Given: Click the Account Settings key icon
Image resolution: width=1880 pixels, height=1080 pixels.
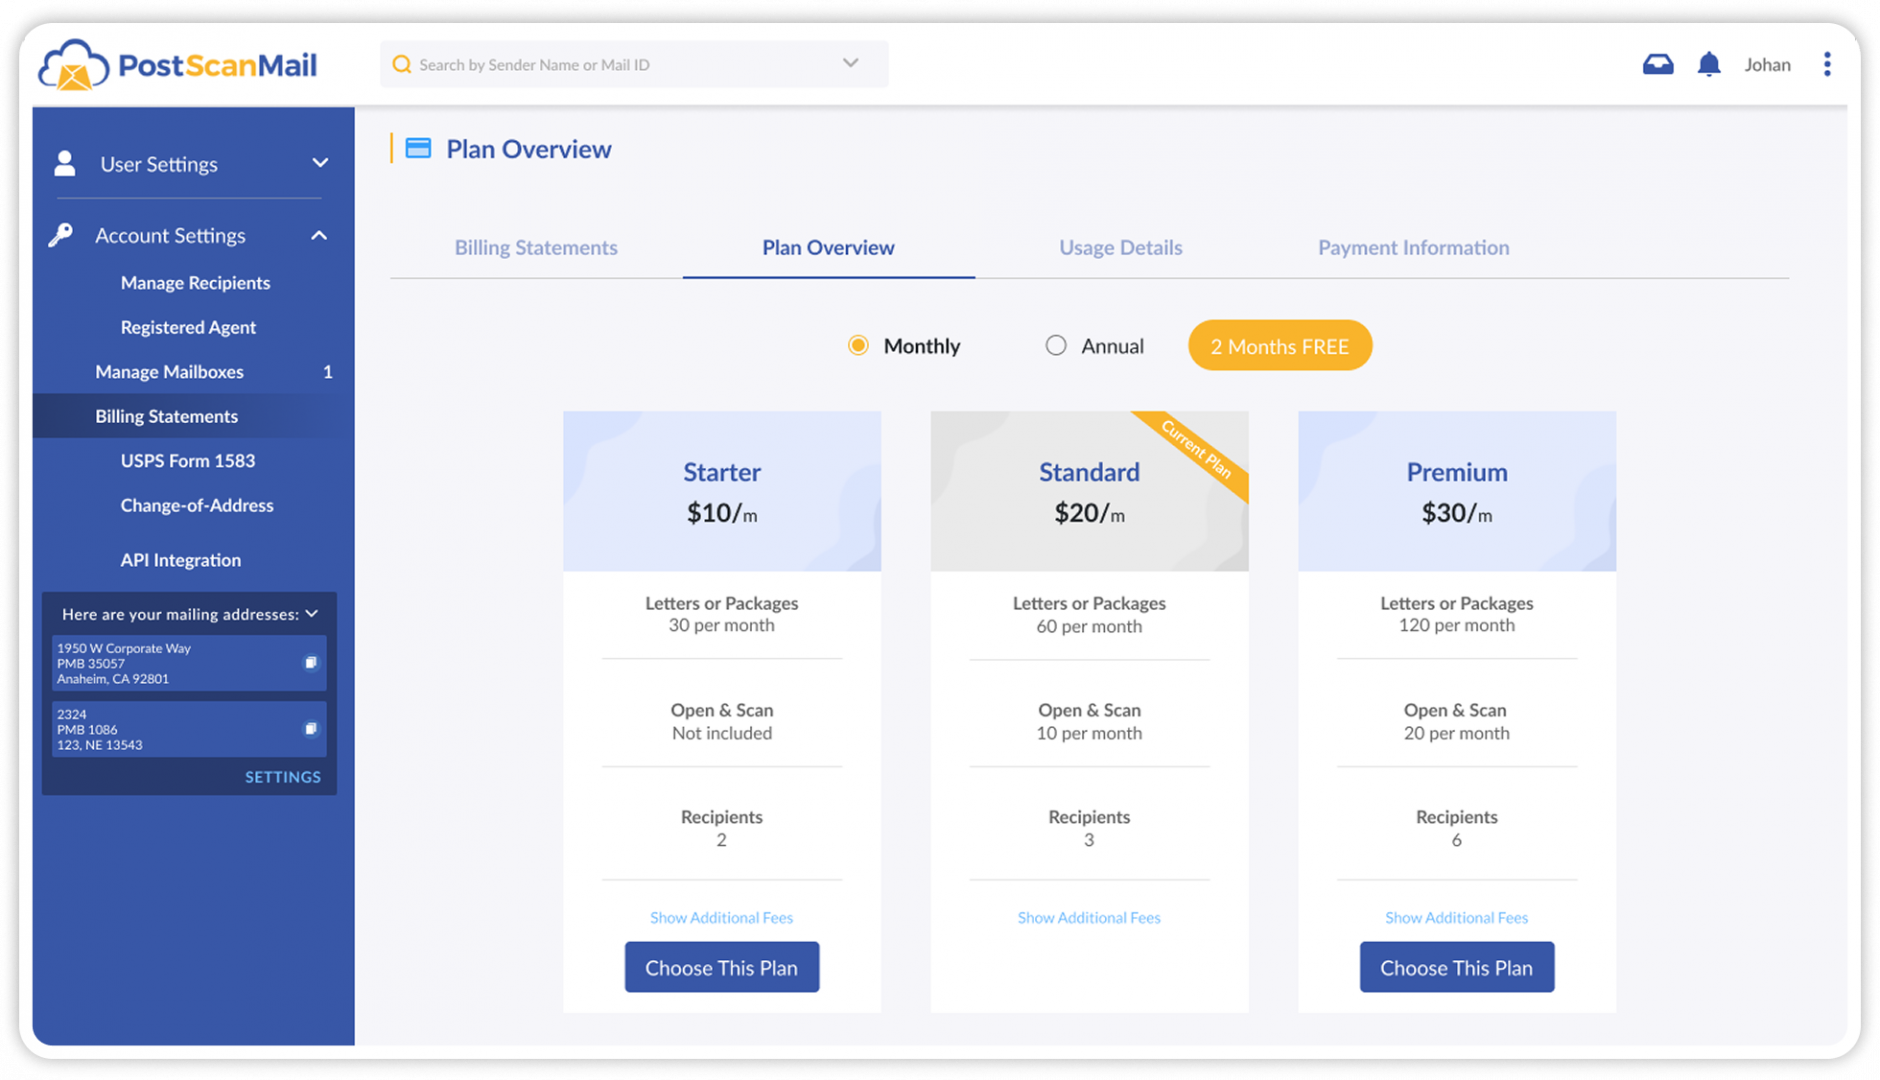Looking at the screenshot, I should [x=63, y=234].
